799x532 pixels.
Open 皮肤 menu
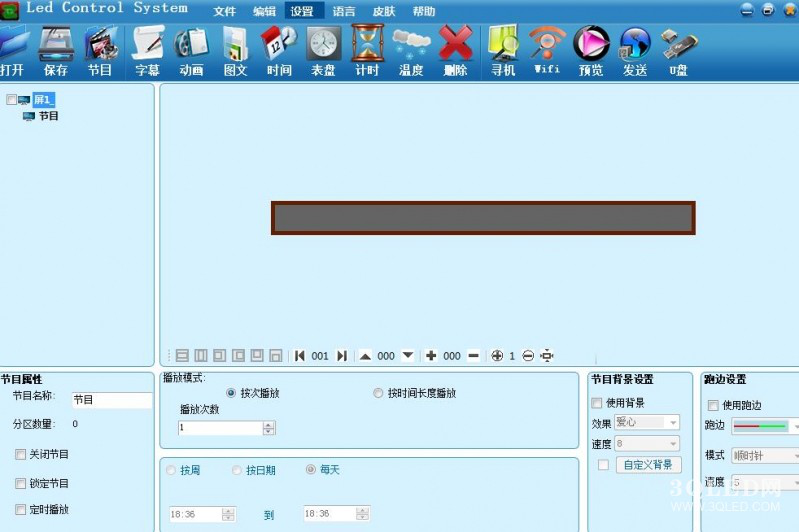point(384,11)
